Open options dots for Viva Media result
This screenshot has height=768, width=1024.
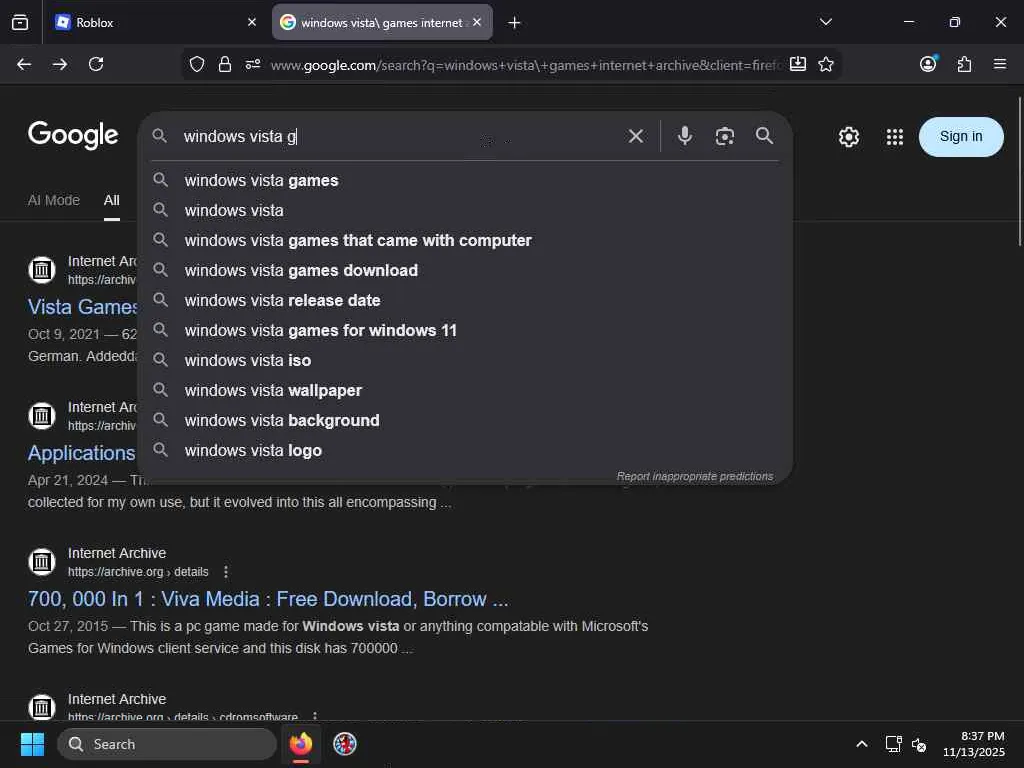pyautogui.click(x=226, y=572)
